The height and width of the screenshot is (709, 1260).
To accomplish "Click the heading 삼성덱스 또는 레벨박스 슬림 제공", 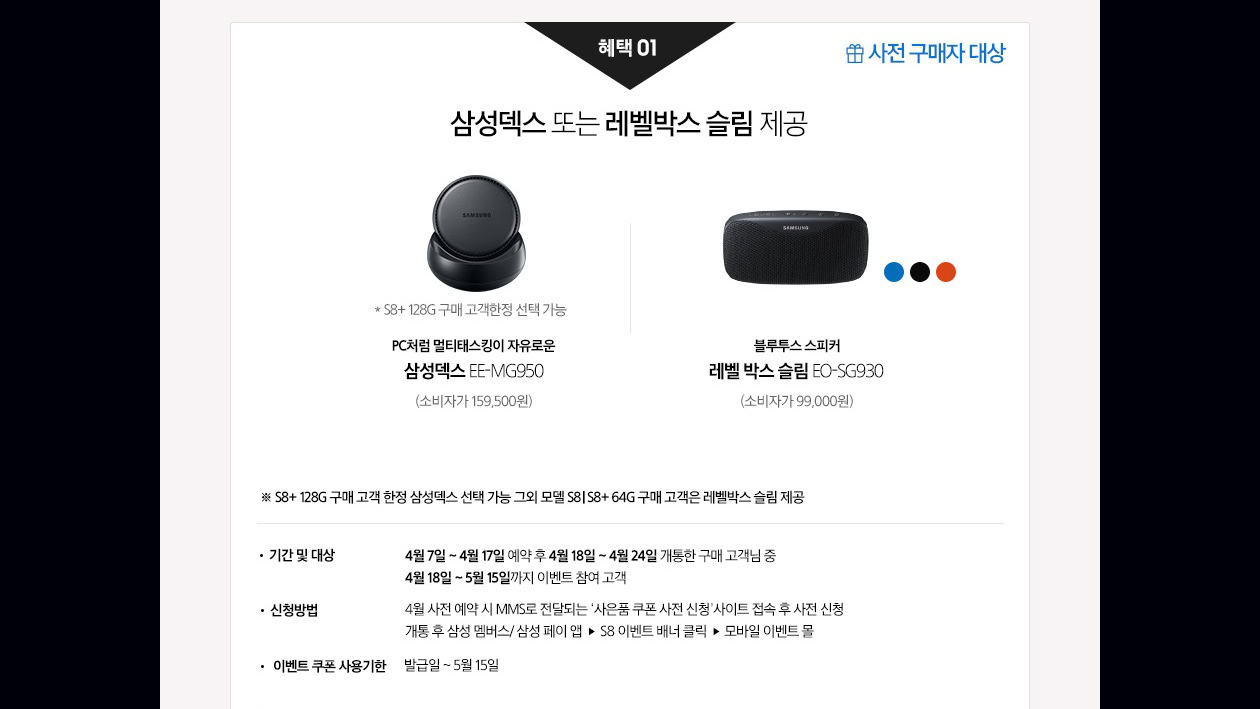I will coord(629,124).
